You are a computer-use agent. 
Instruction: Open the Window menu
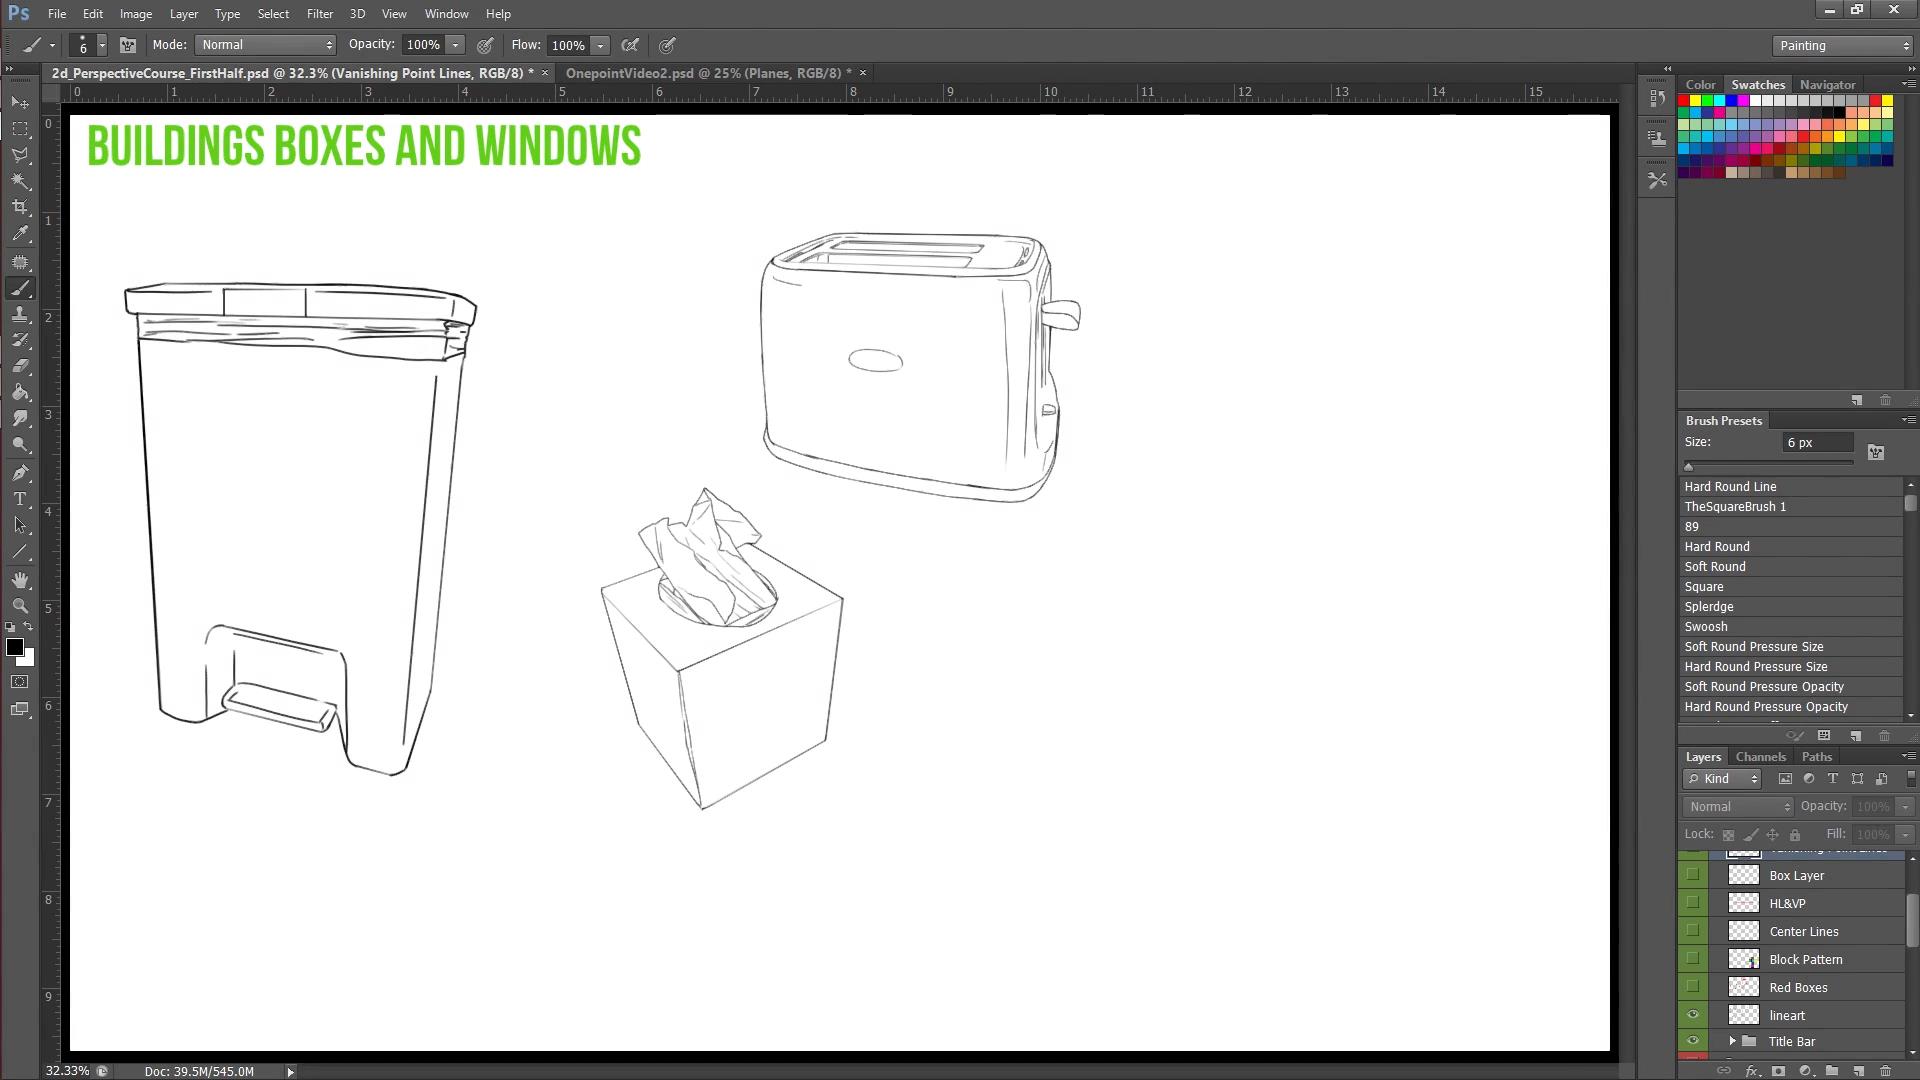446,14
